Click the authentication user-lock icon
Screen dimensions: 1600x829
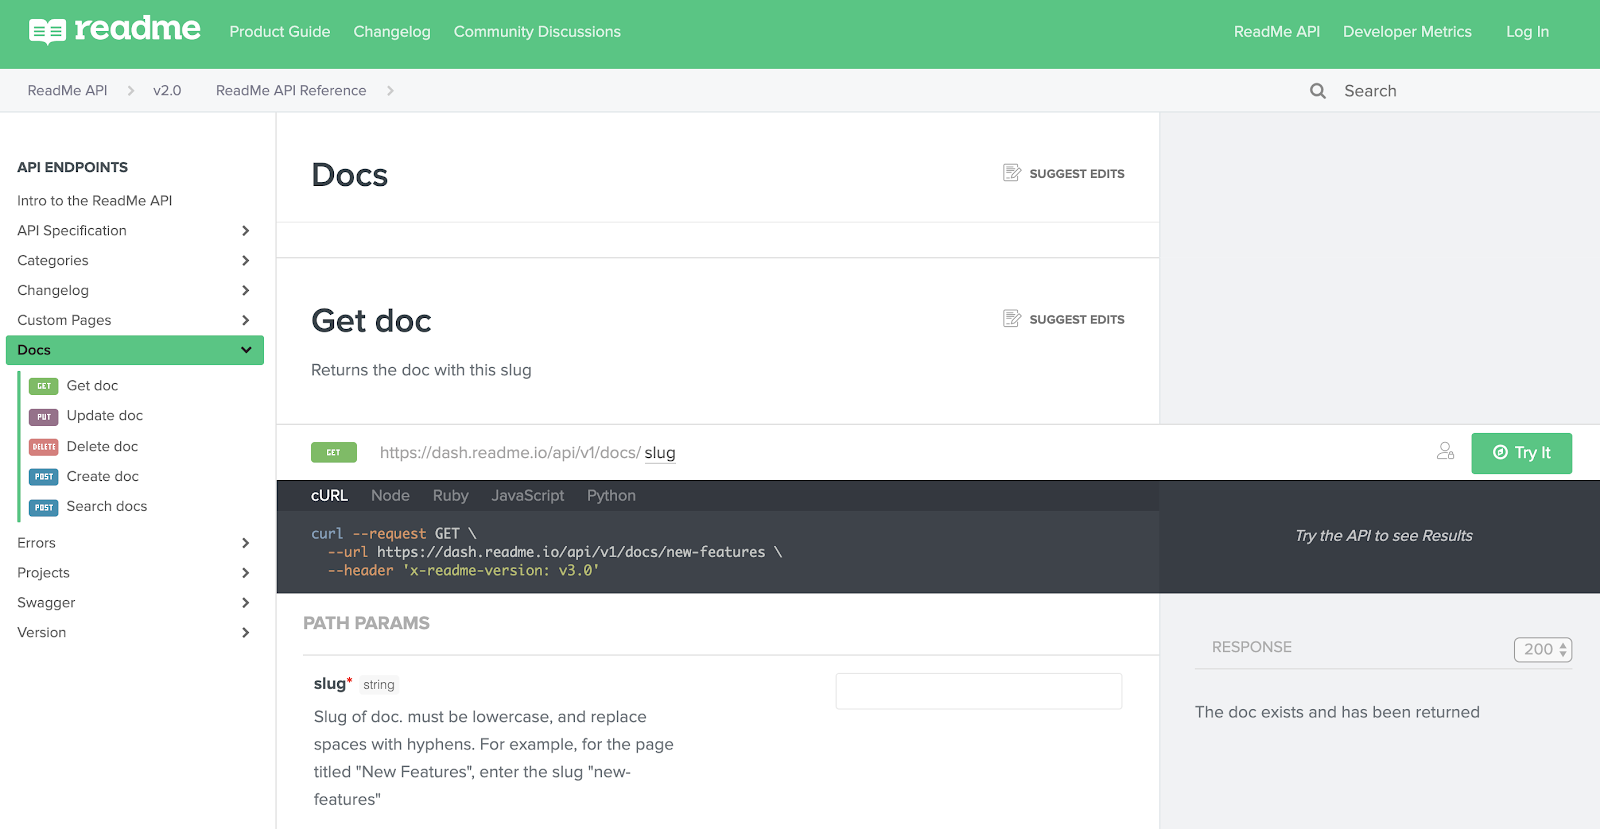pyautogui.click(x=1446, y=451)
